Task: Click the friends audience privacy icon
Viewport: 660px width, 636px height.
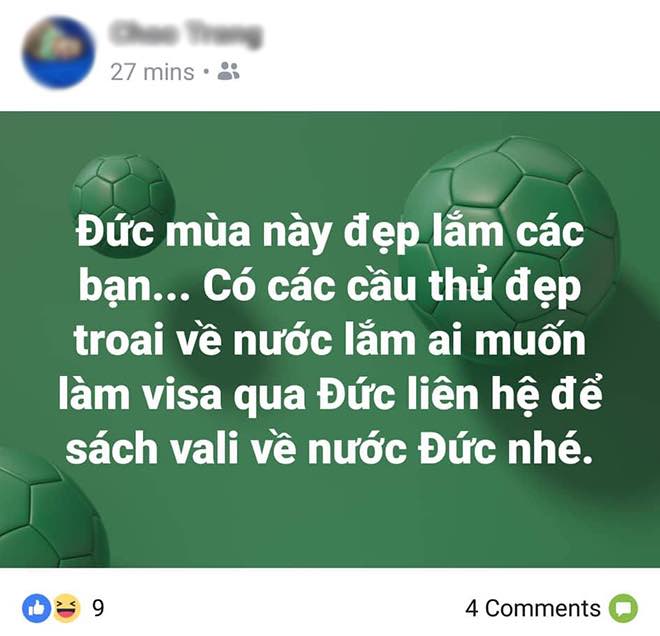Action: coord(229,71)
